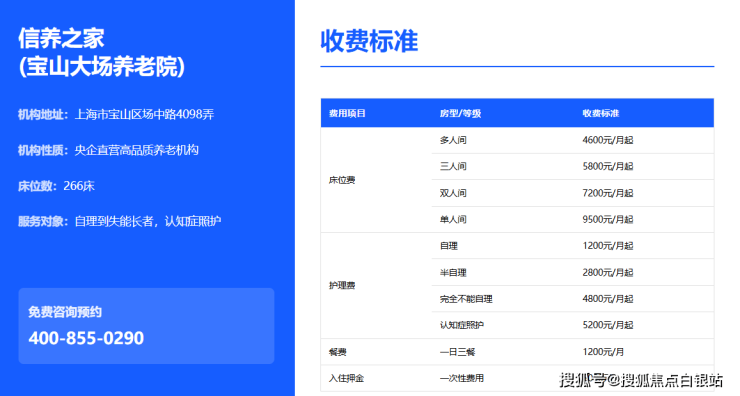Click the 服务对象 label
Image resolution: width=740 pixels, height=396 pixels.
click(43, 221)
